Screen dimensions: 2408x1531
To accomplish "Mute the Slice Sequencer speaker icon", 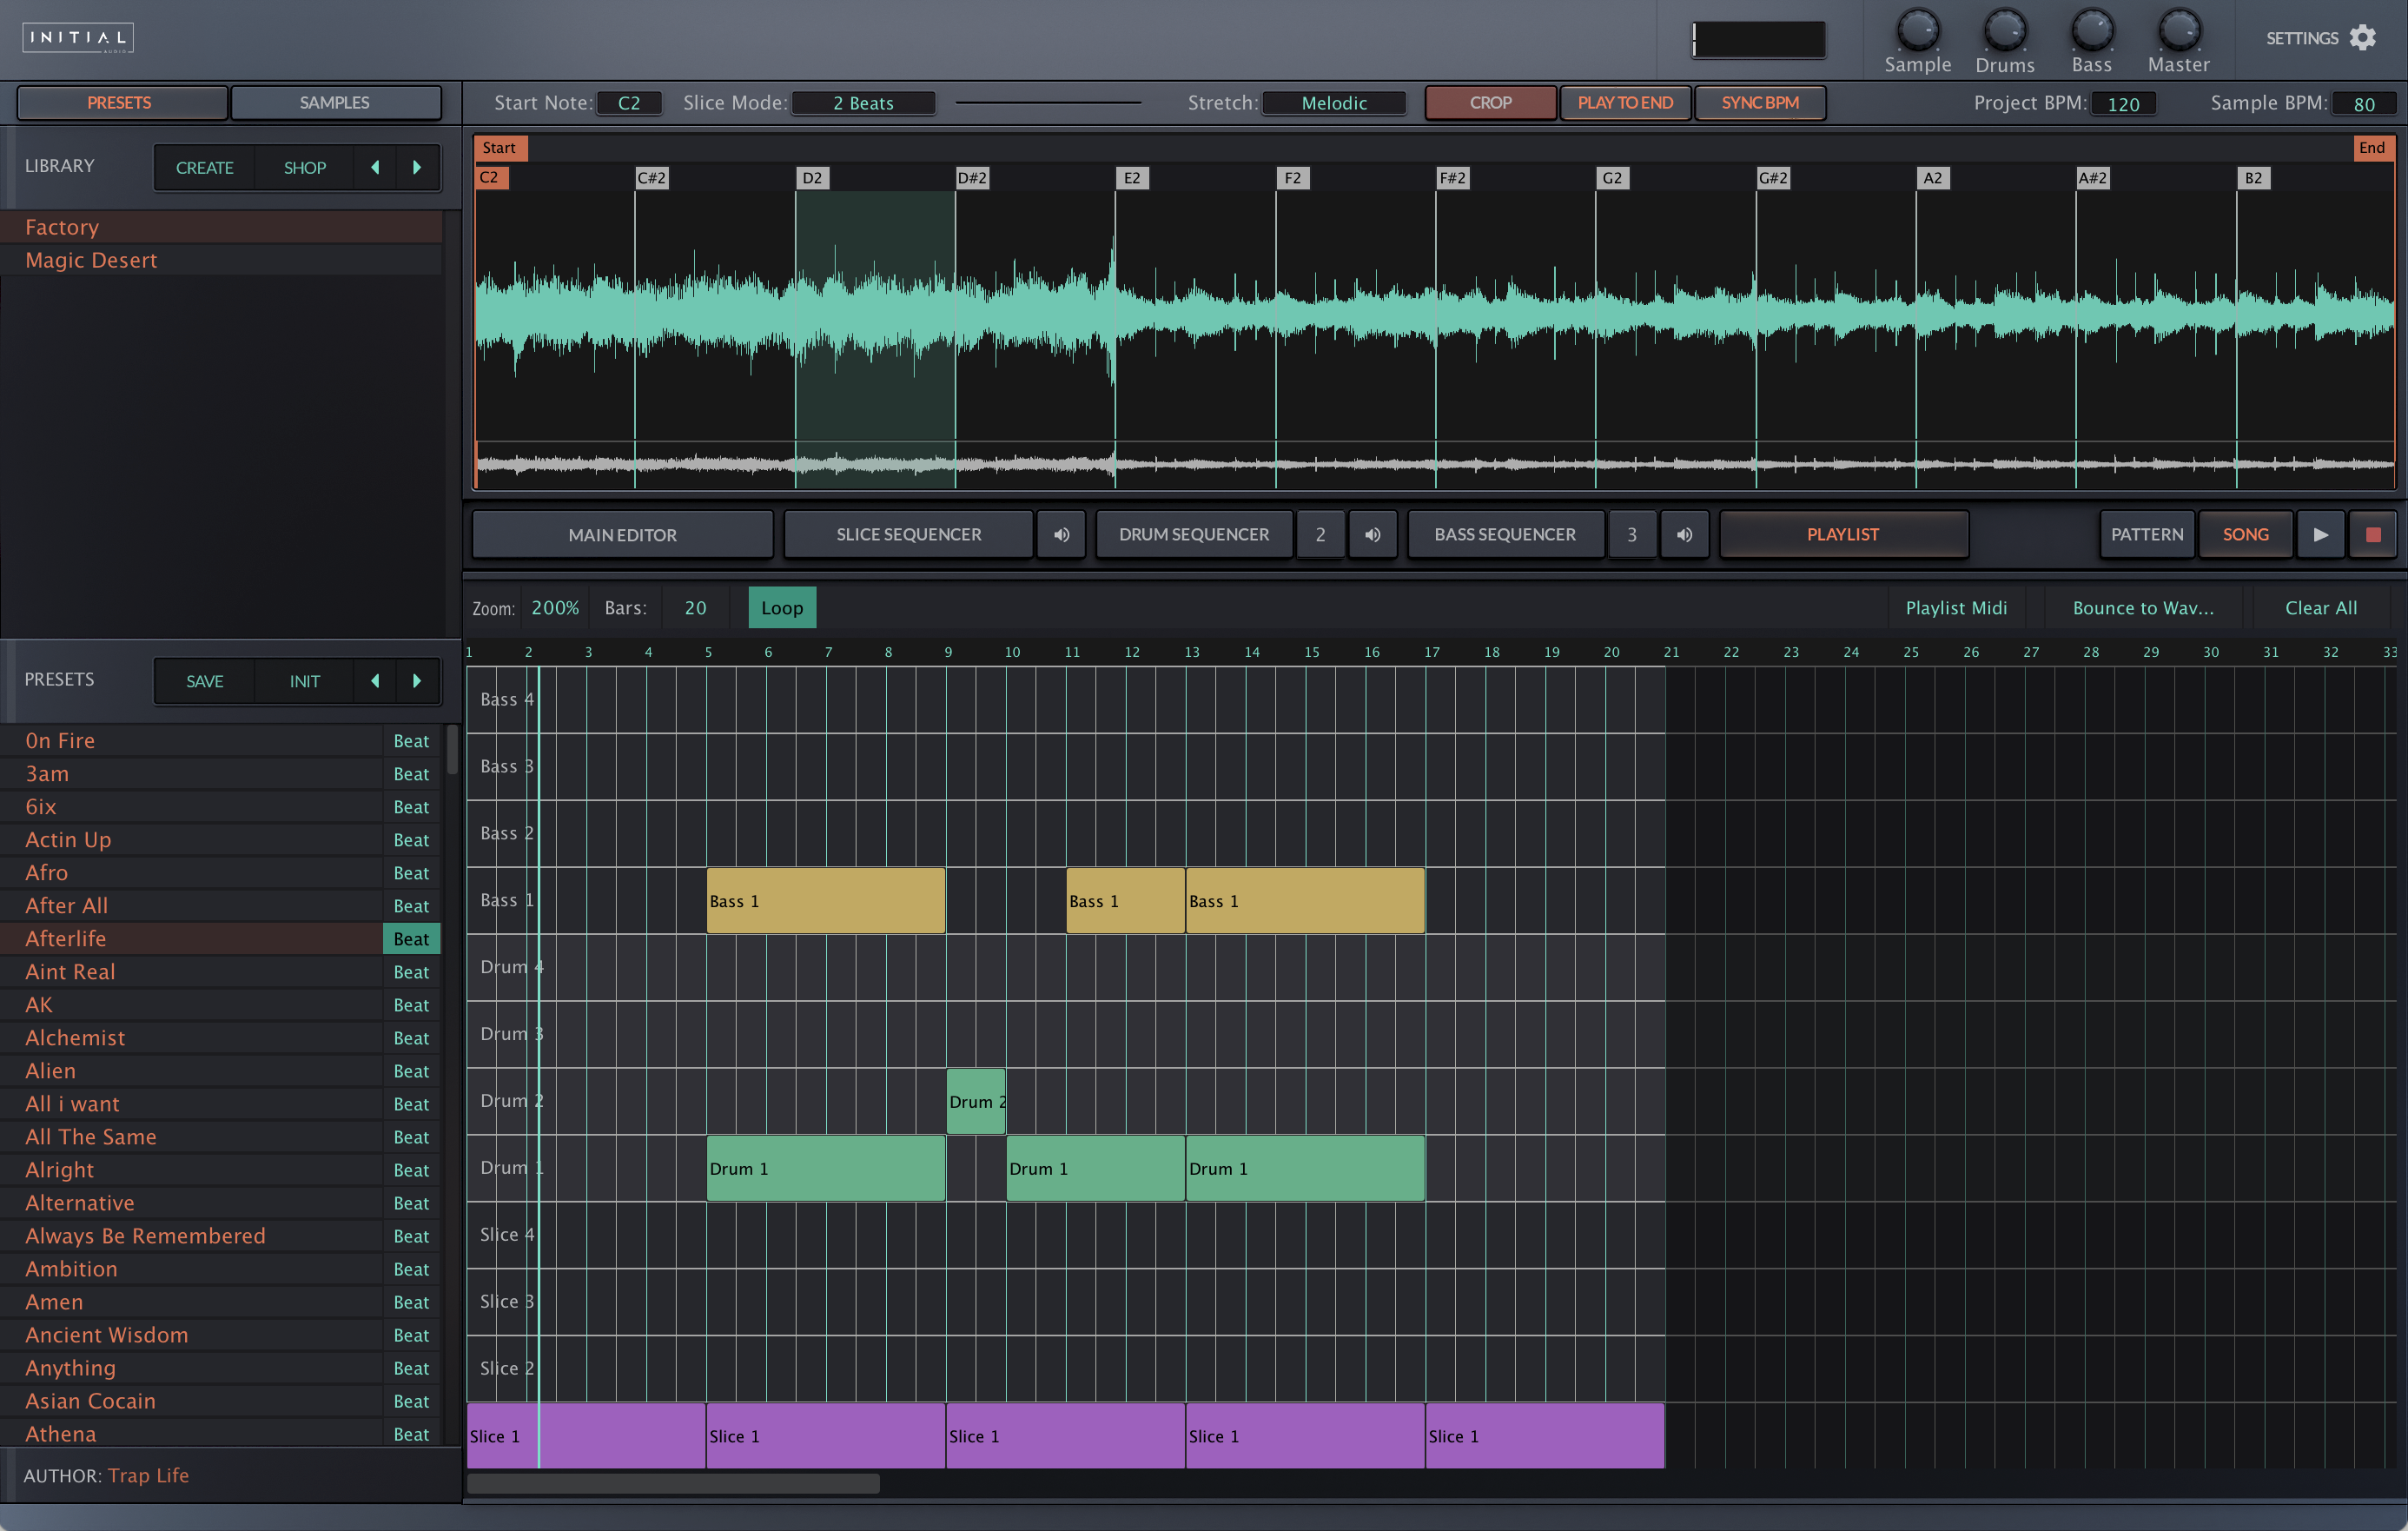I will click(1061, 534).
